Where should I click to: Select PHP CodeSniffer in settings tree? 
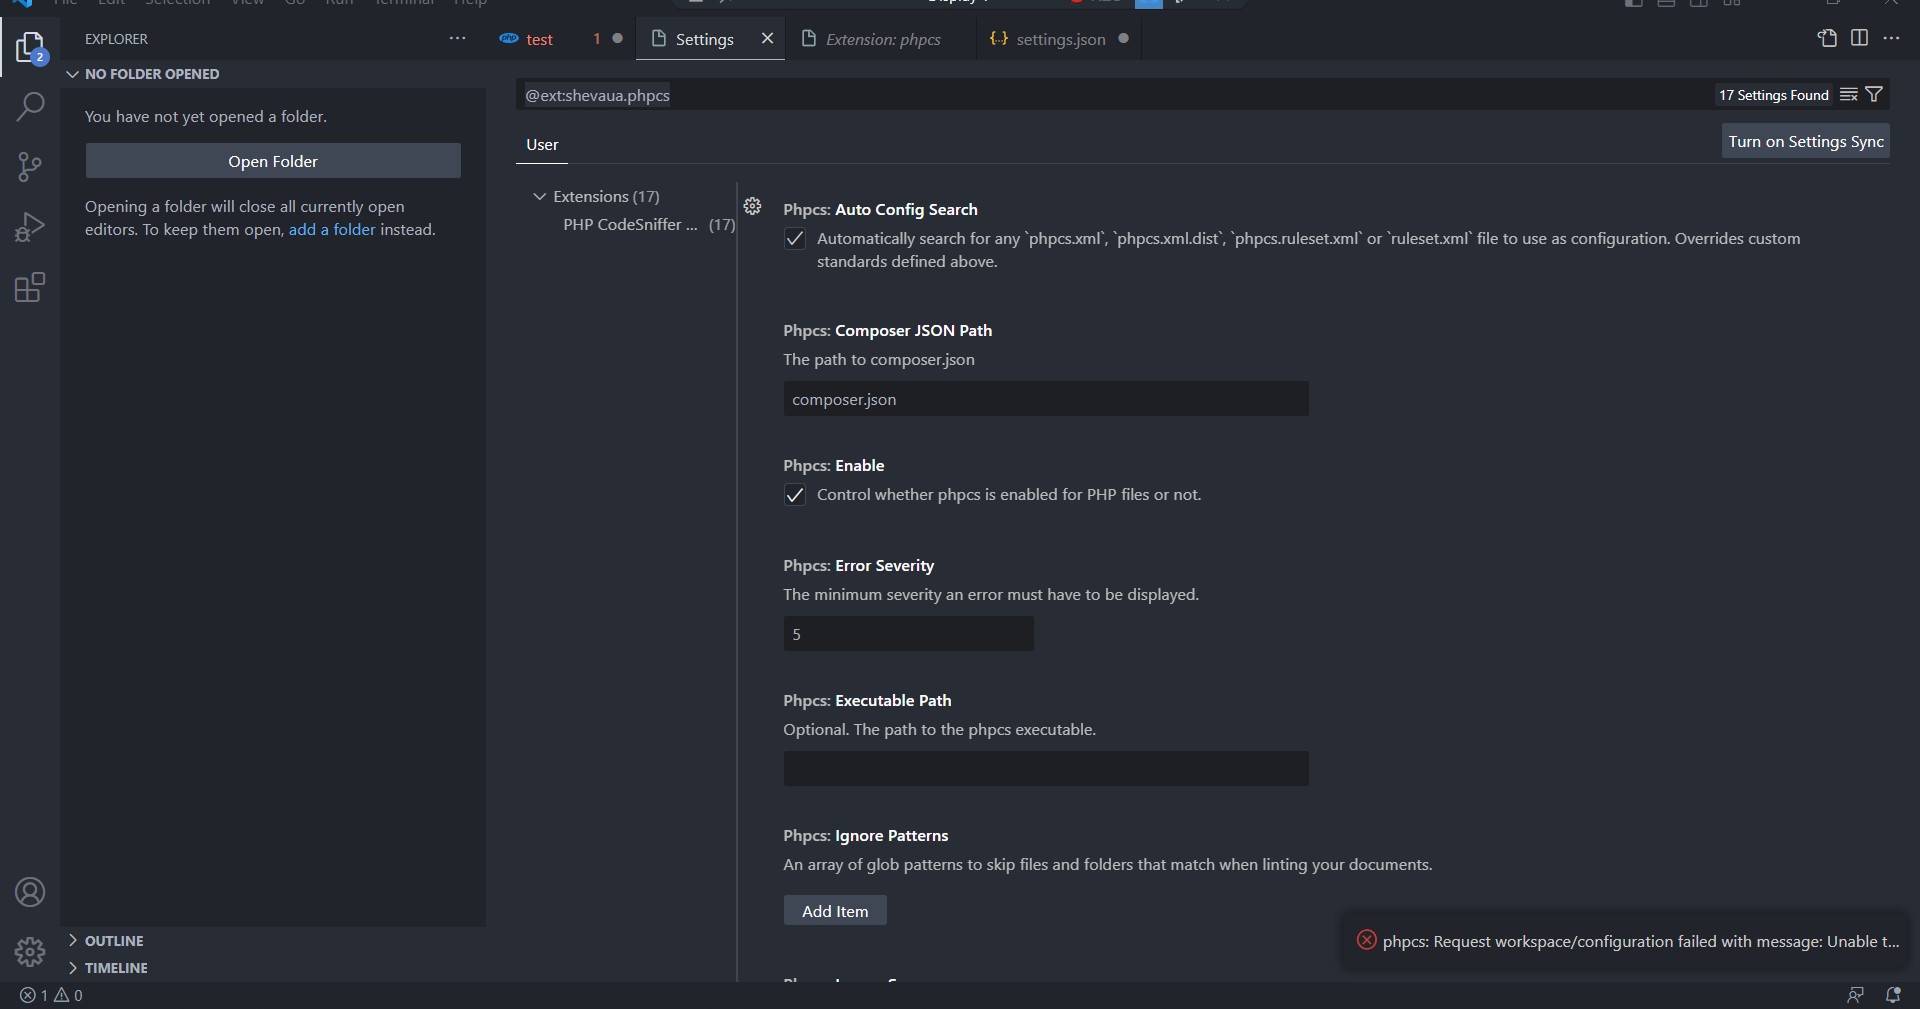click(648, 225)
